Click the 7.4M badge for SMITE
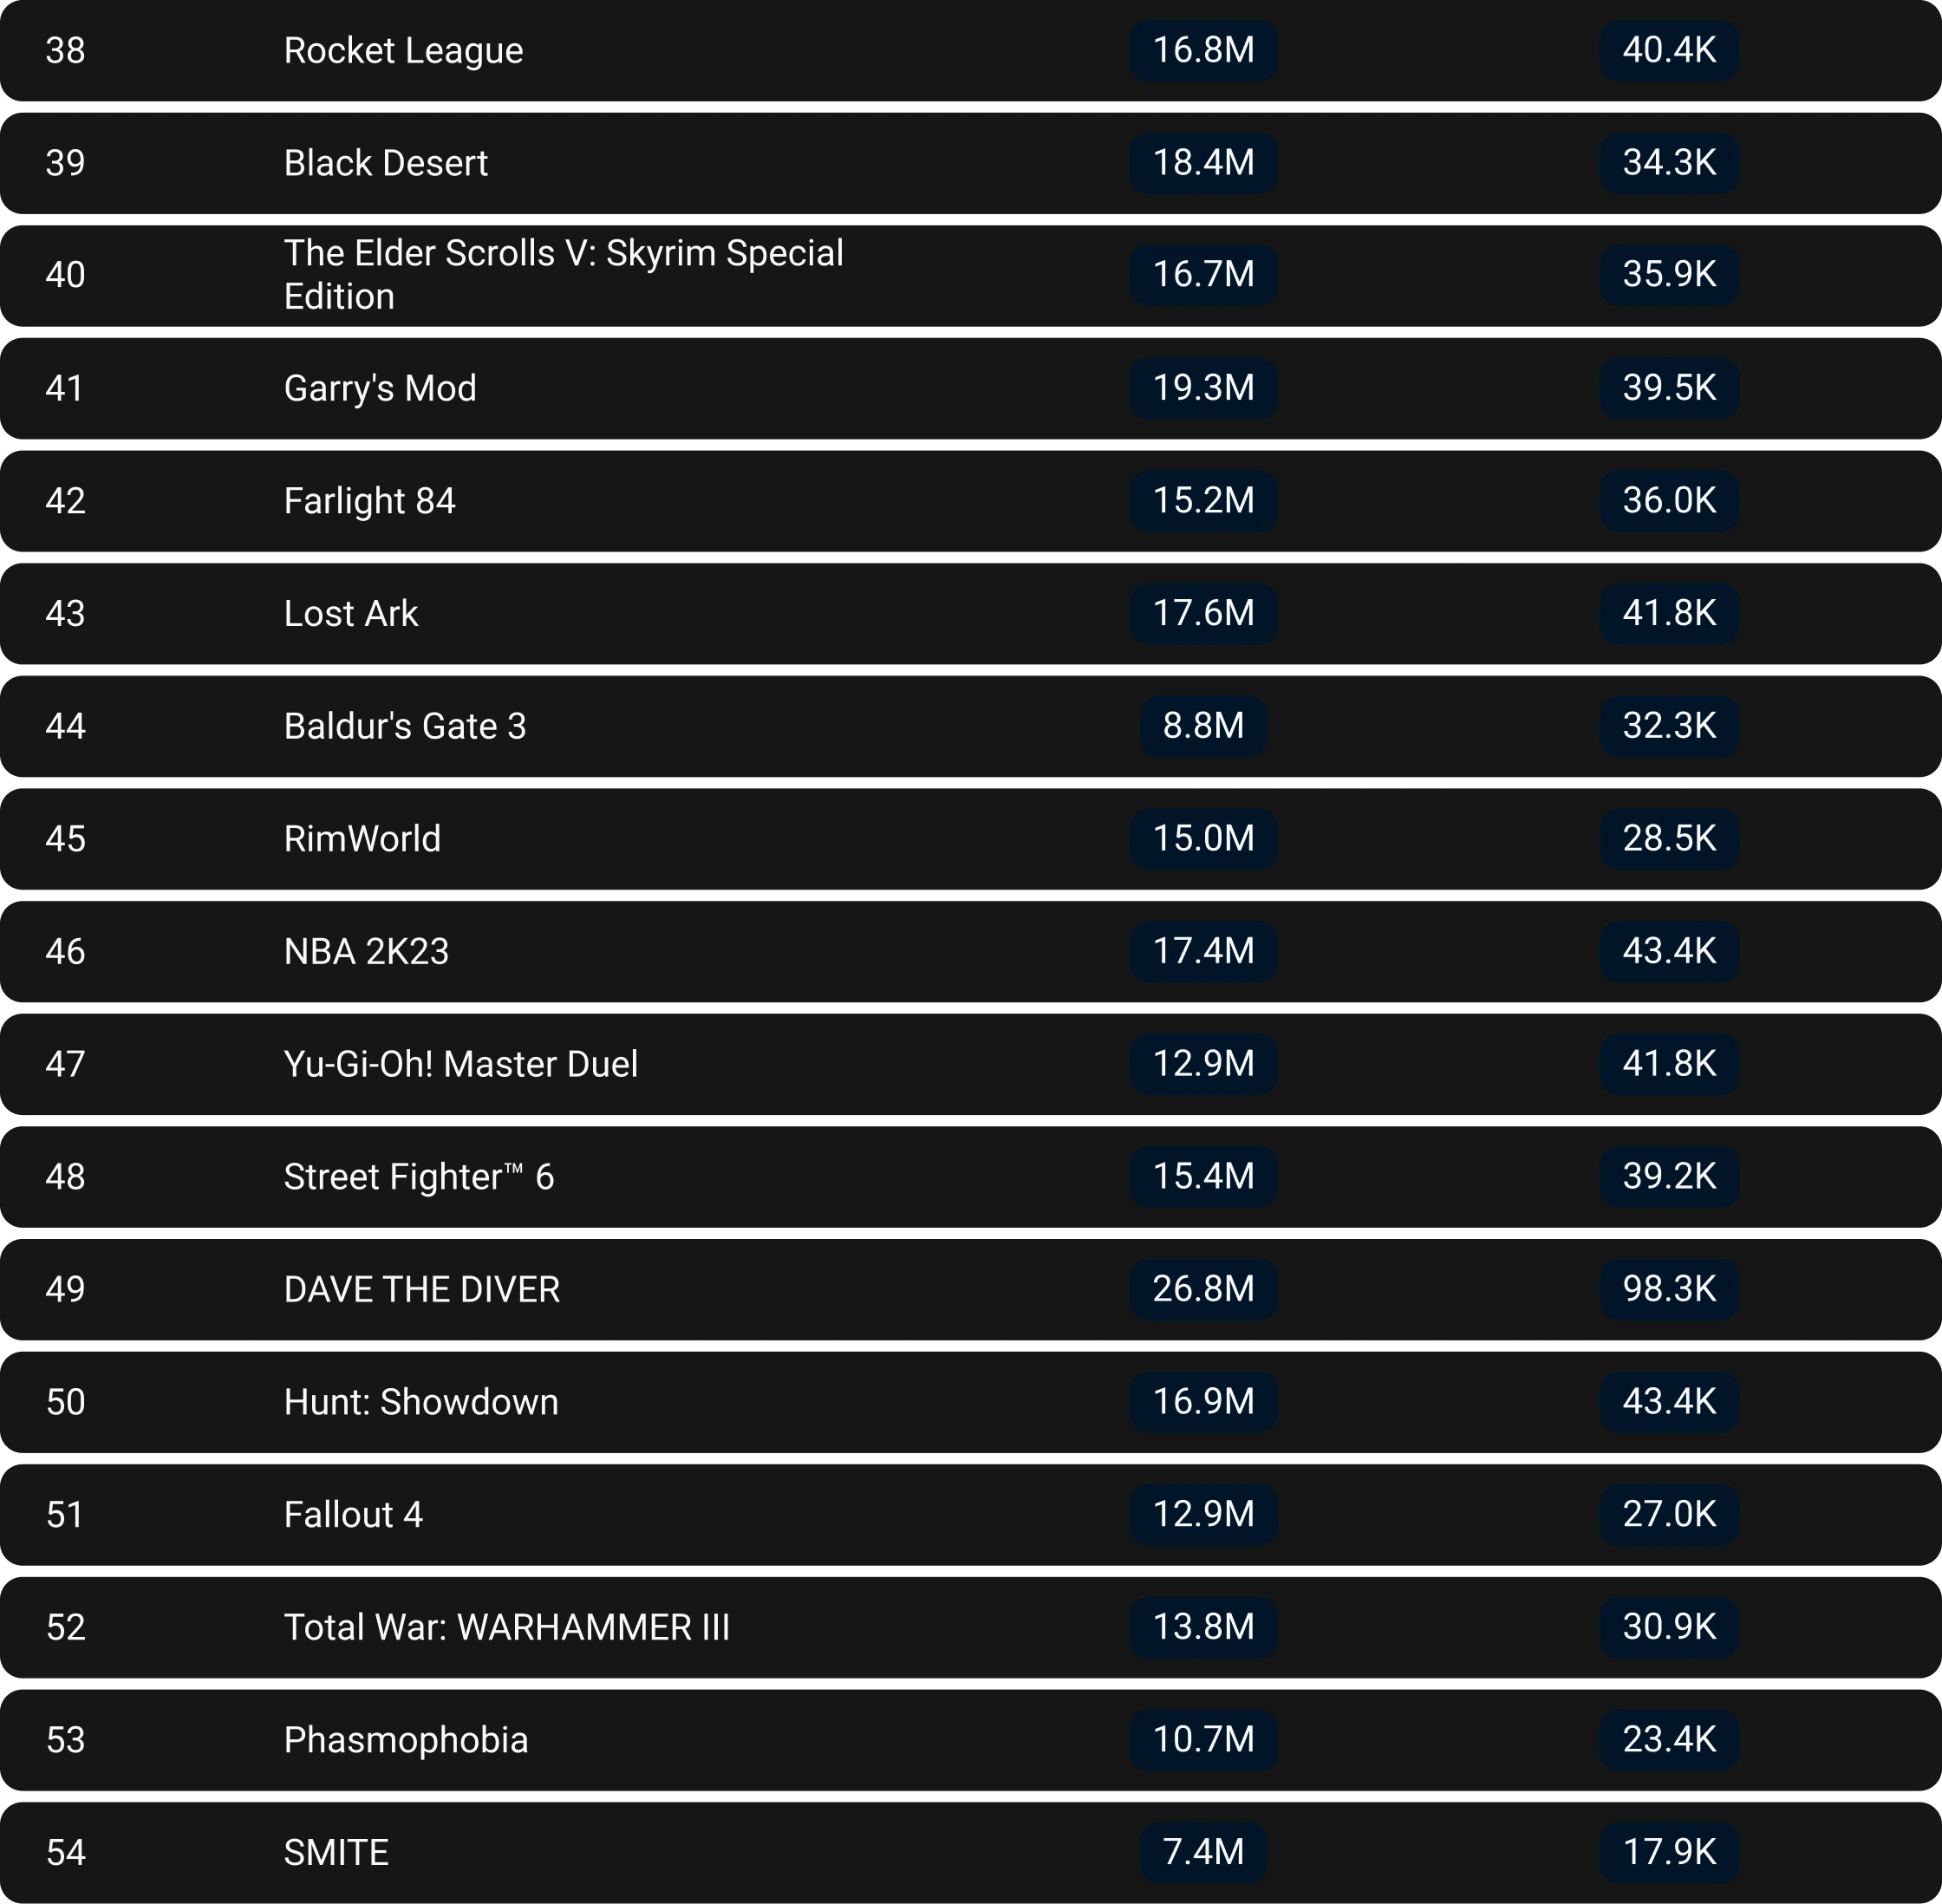 pyautogui.click(x=1203, y=1852)
